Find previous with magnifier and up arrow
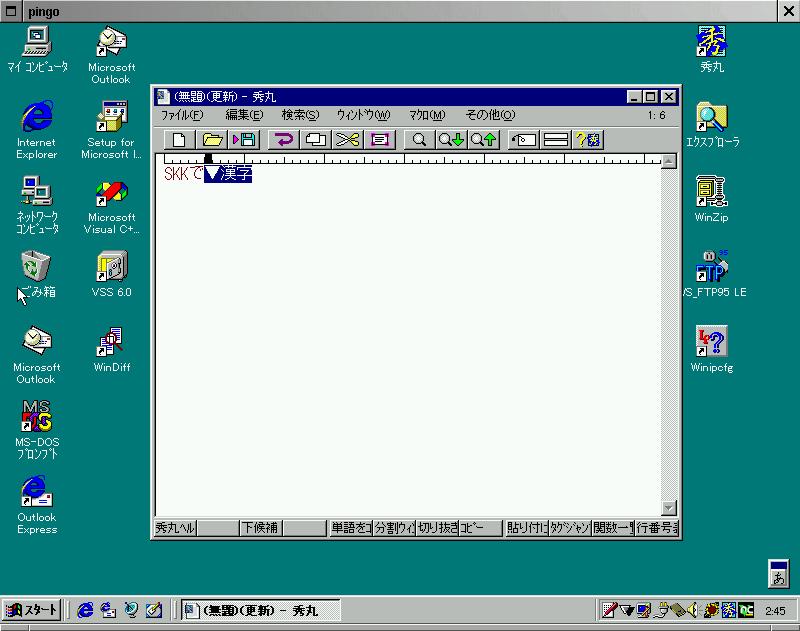The width and height of the screenshot is (800, 631). 484,139
